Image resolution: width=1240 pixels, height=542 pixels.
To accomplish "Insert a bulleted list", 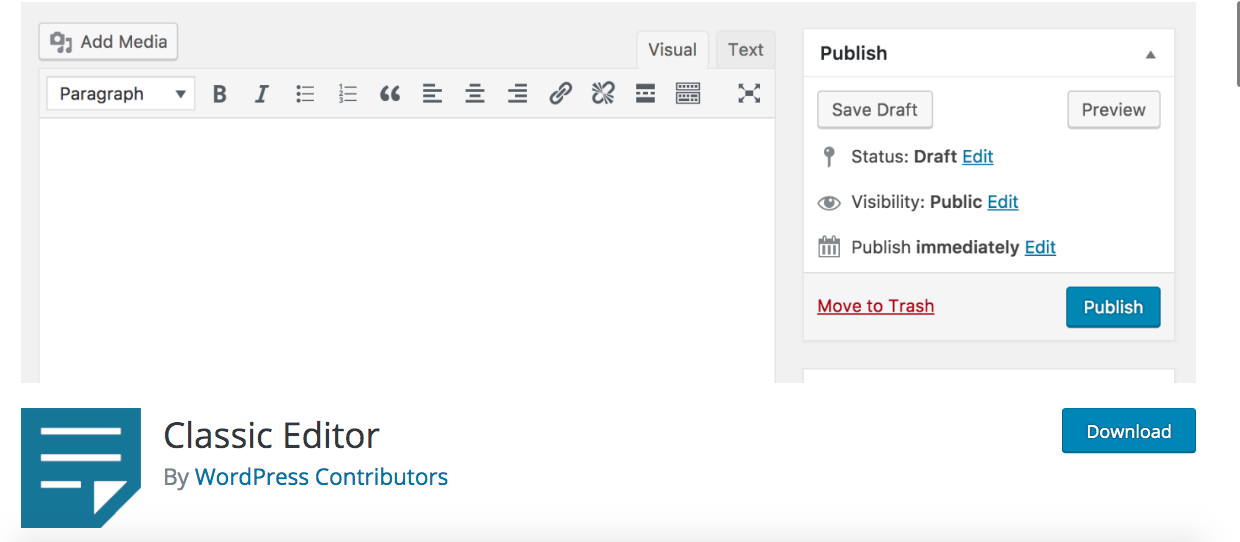I will pyautogui.click(x=305, y=94).
